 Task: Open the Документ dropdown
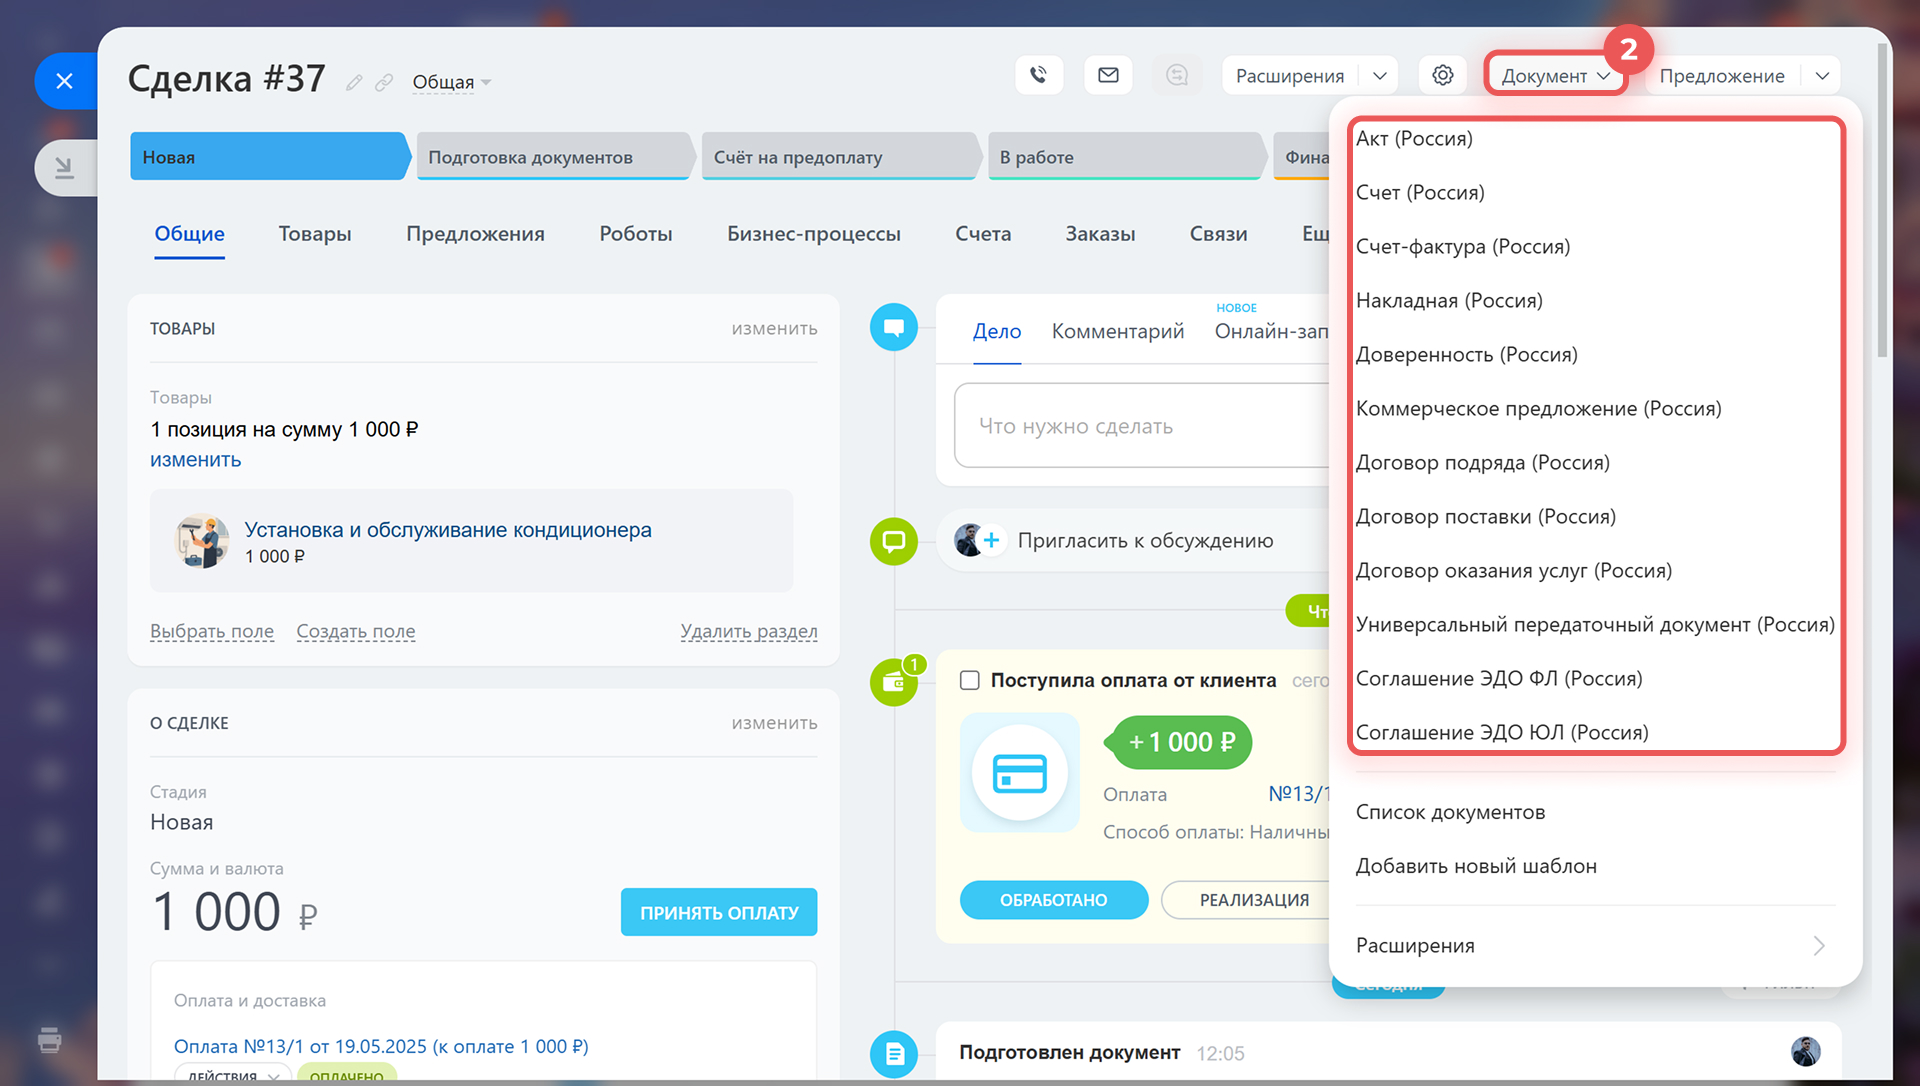coord(1555,76)
